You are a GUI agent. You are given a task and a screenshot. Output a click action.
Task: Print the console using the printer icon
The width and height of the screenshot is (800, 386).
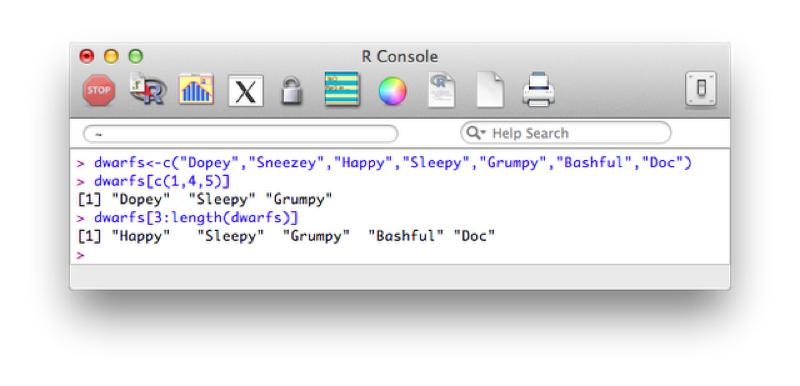[x=539, y=90]
